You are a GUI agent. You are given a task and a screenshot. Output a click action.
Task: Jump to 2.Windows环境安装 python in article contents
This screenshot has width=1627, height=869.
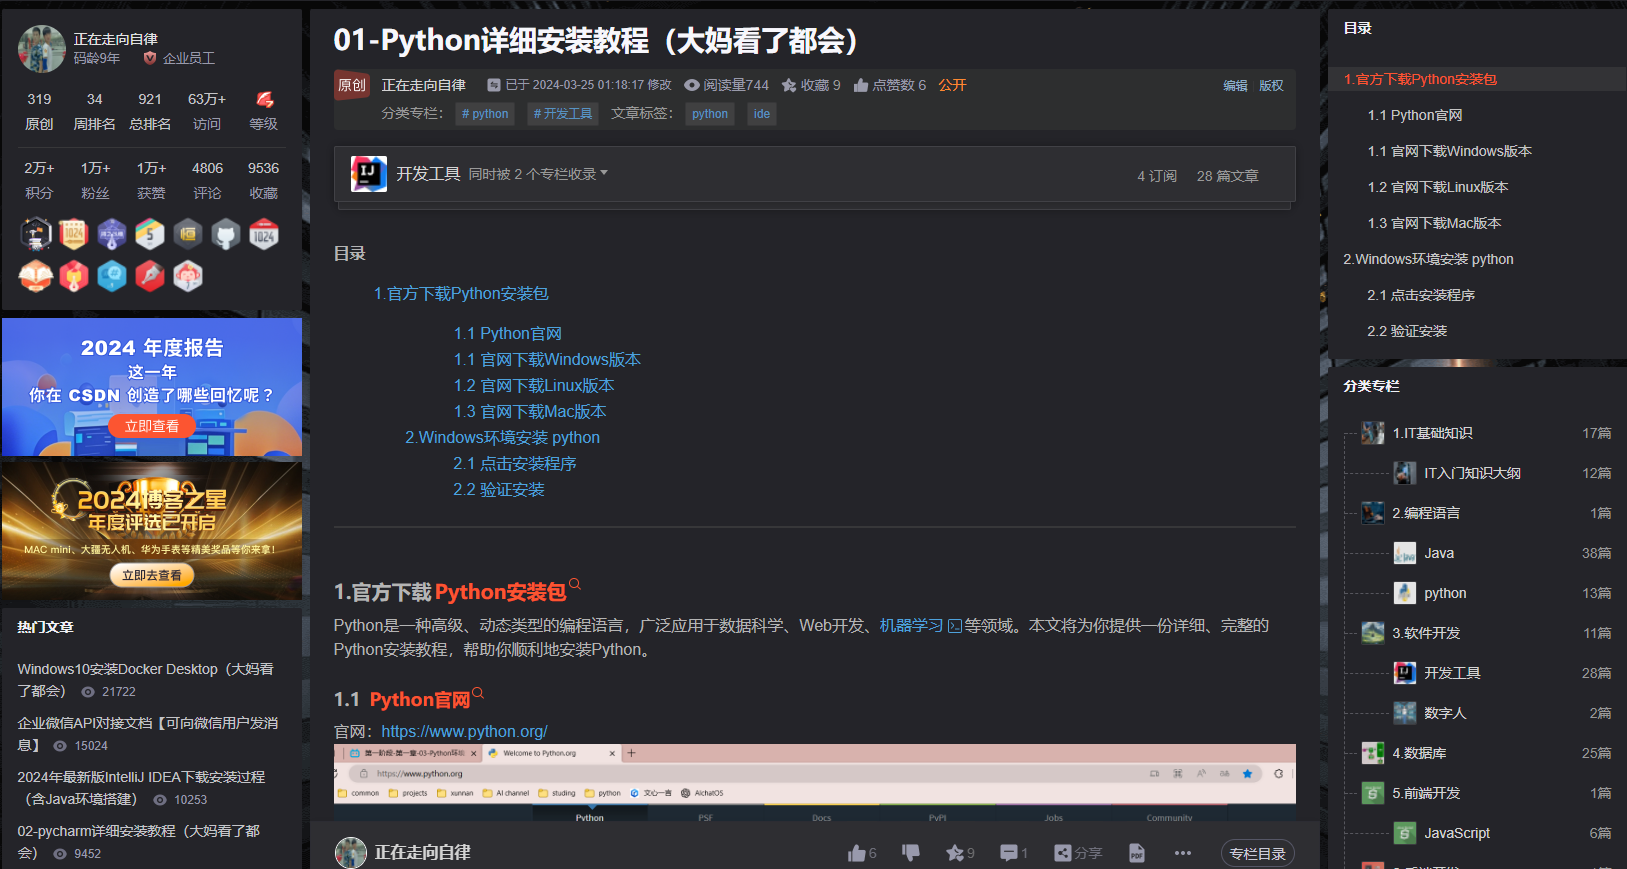tap(502, 437)
